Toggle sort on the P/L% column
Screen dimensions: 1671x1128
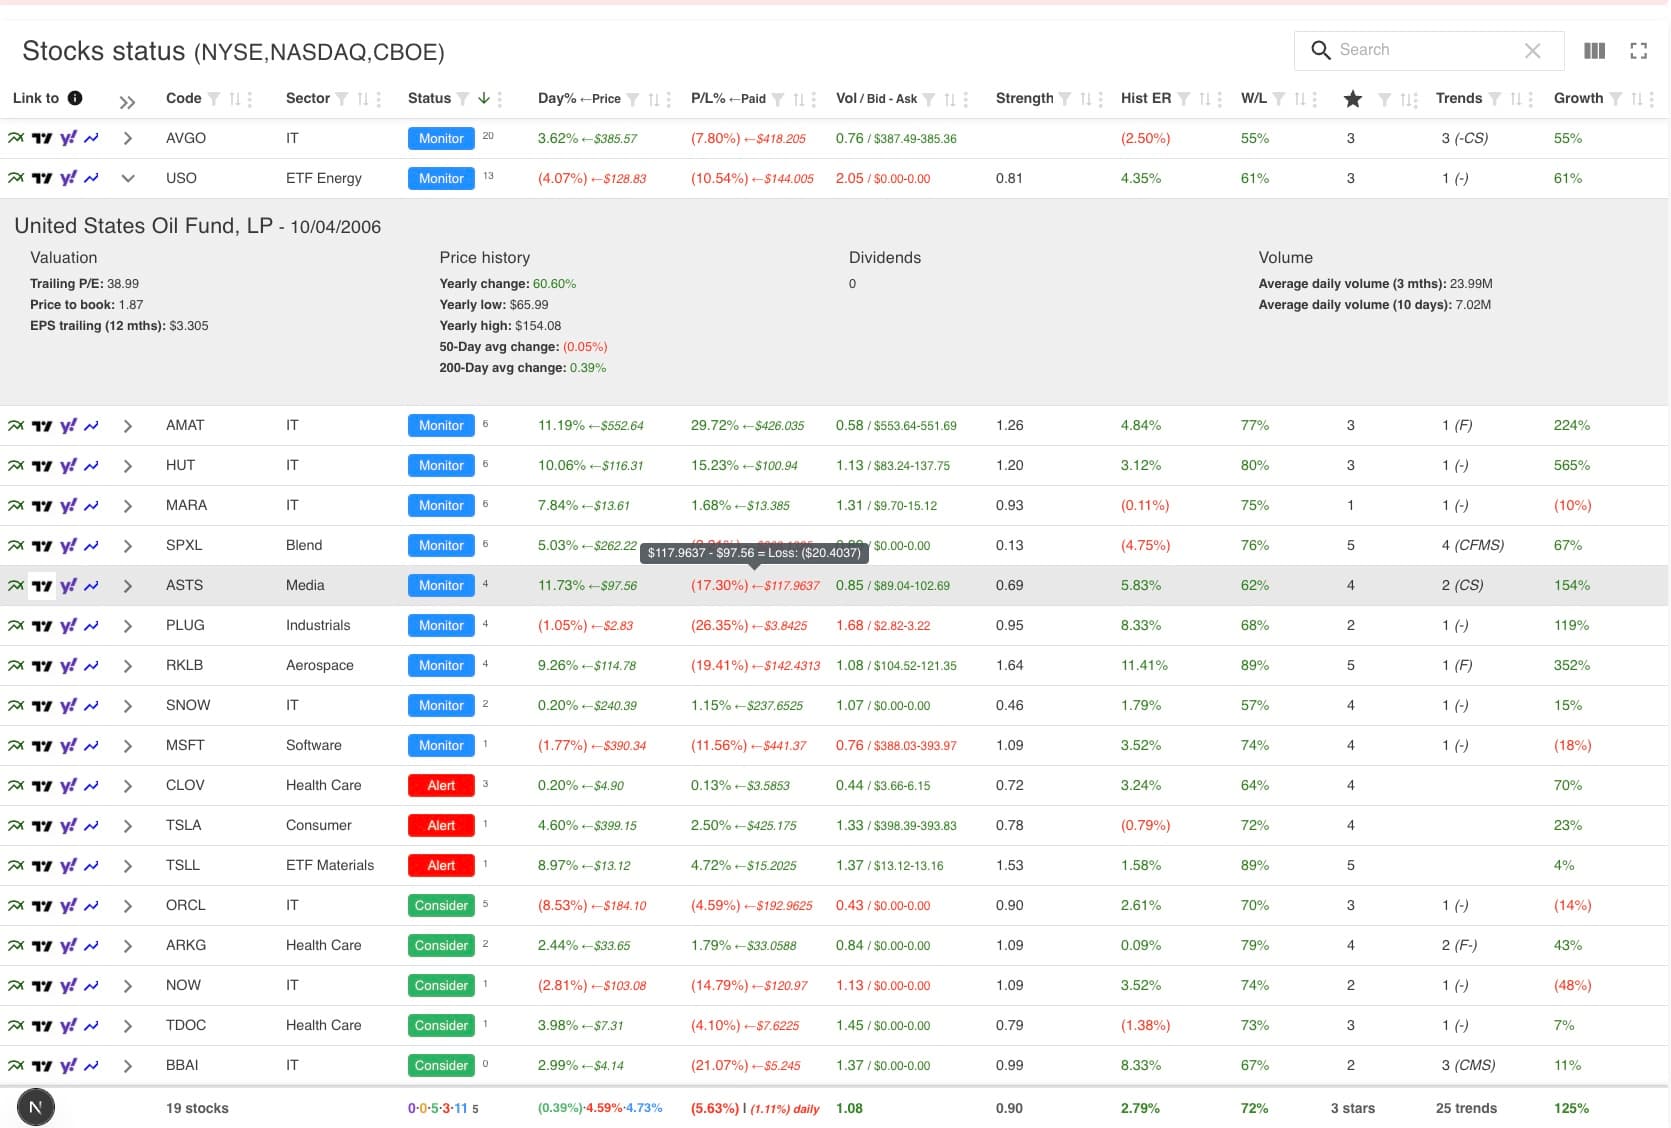click(x=799, y=99)
